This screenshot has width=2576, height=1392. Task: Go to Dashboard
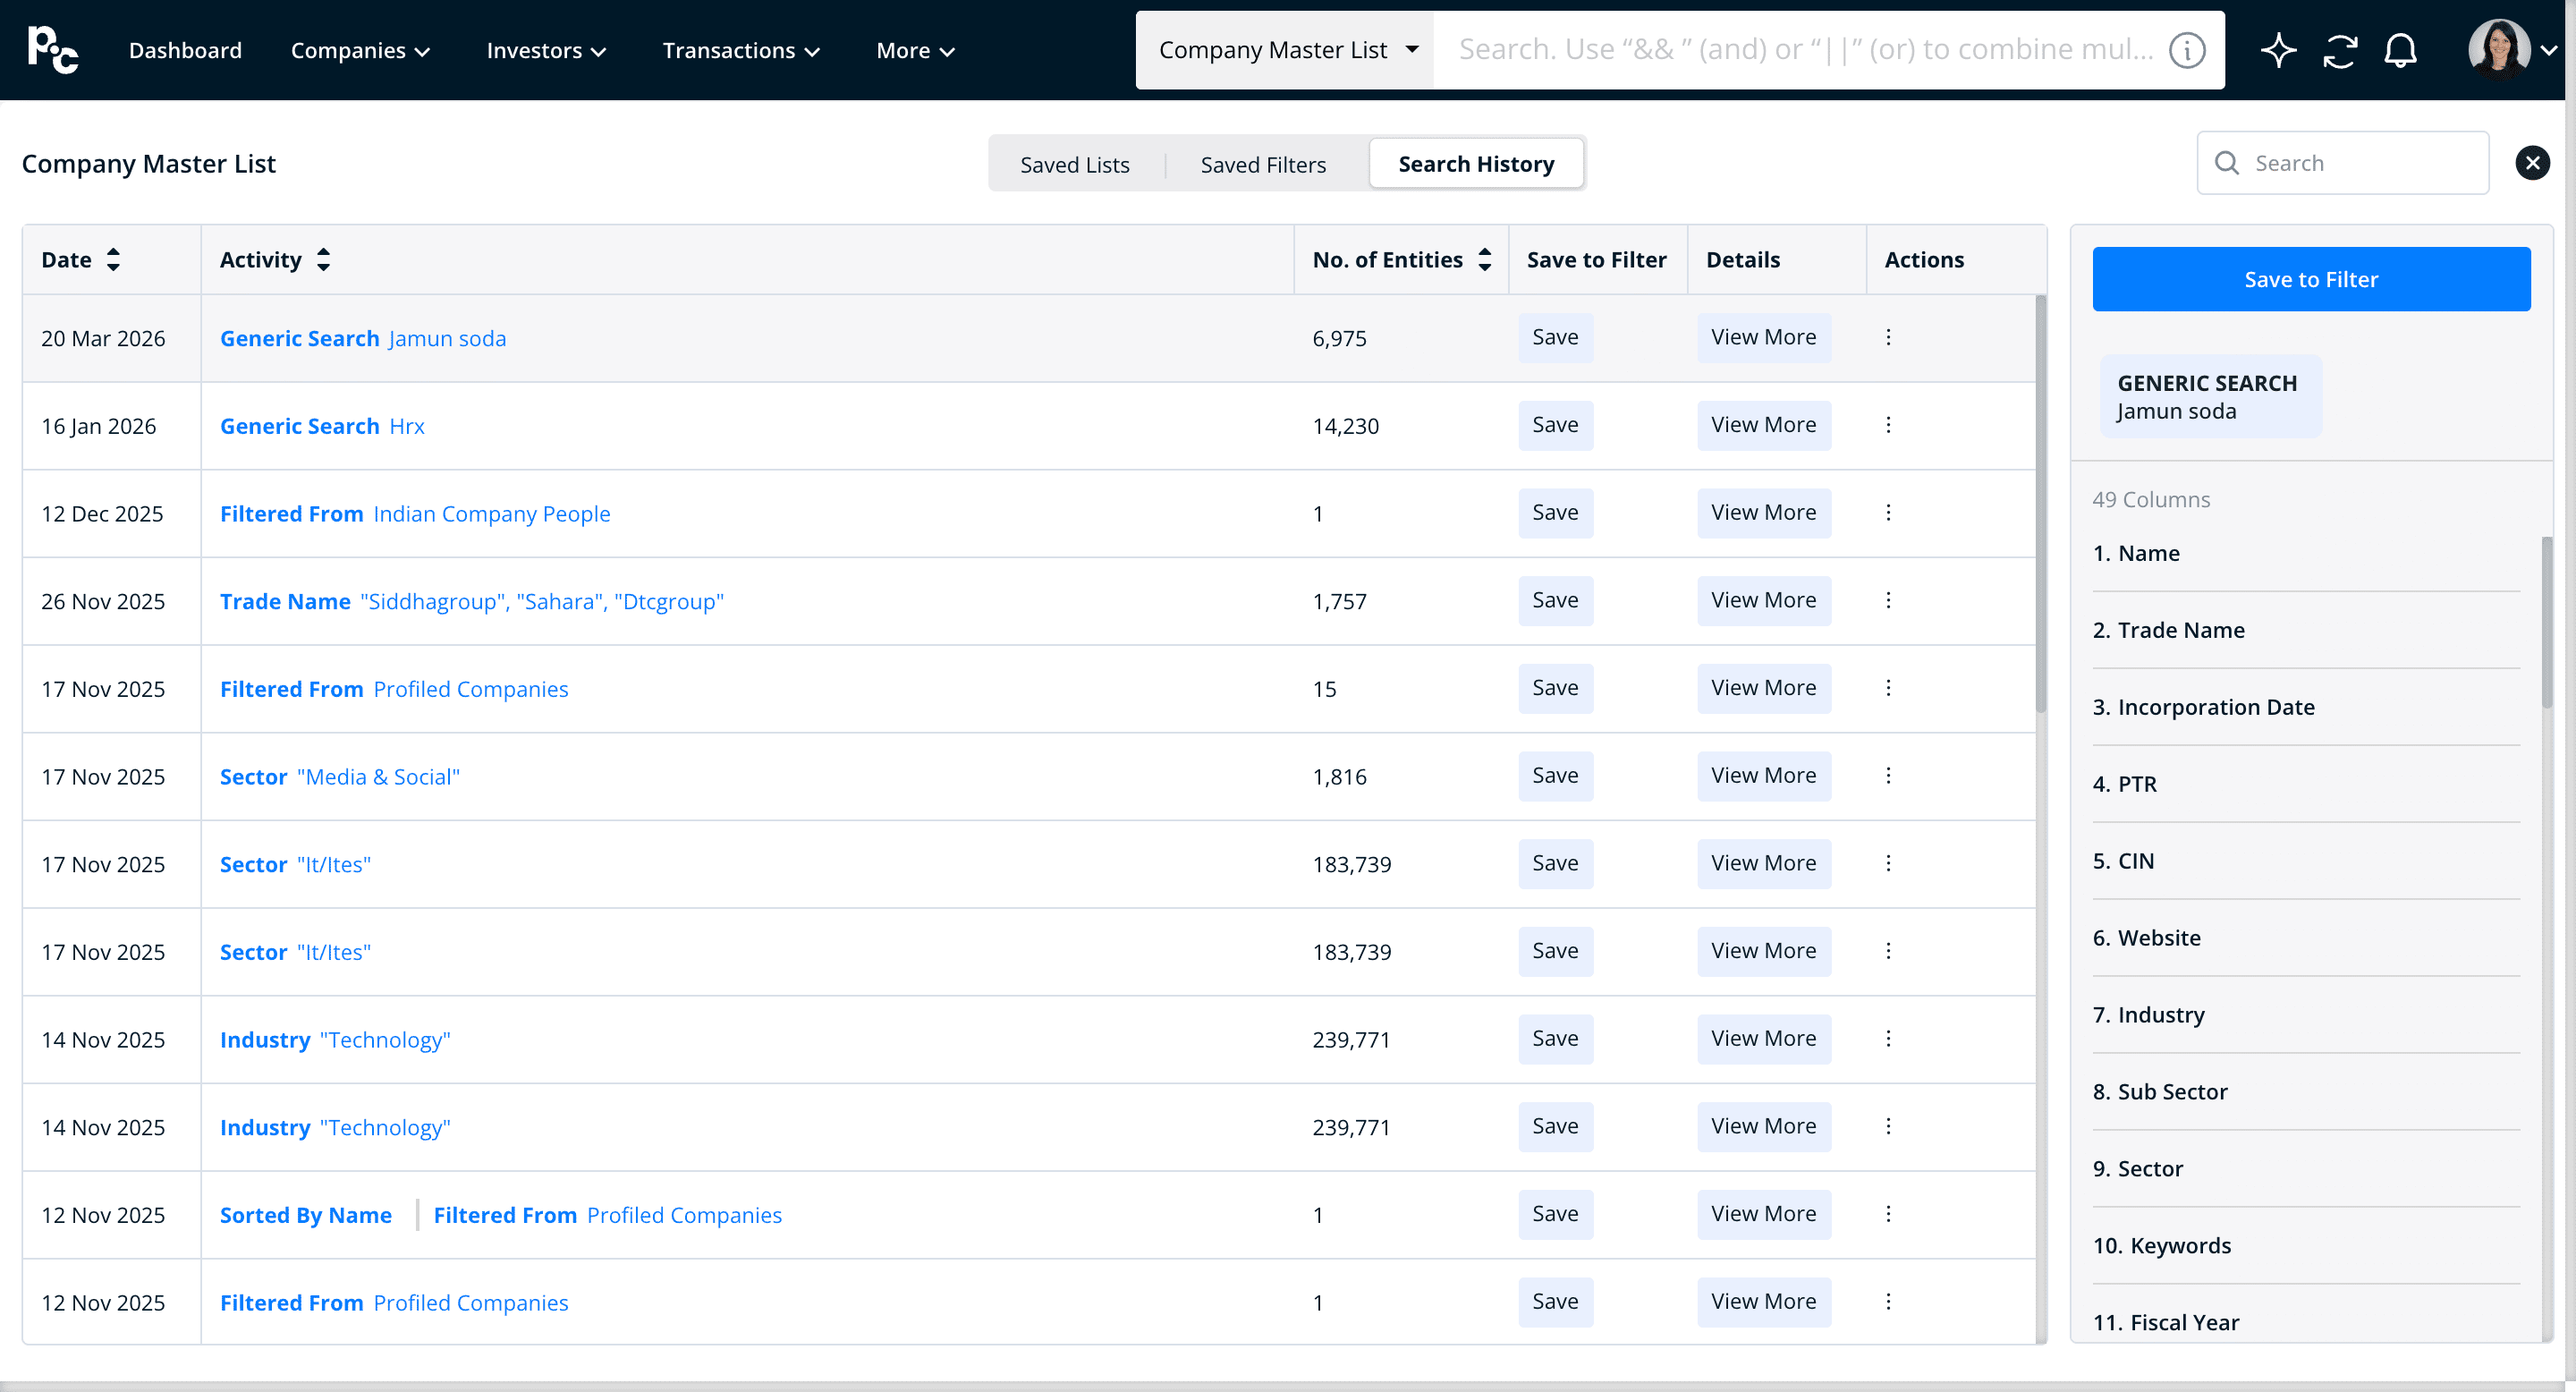185,50
